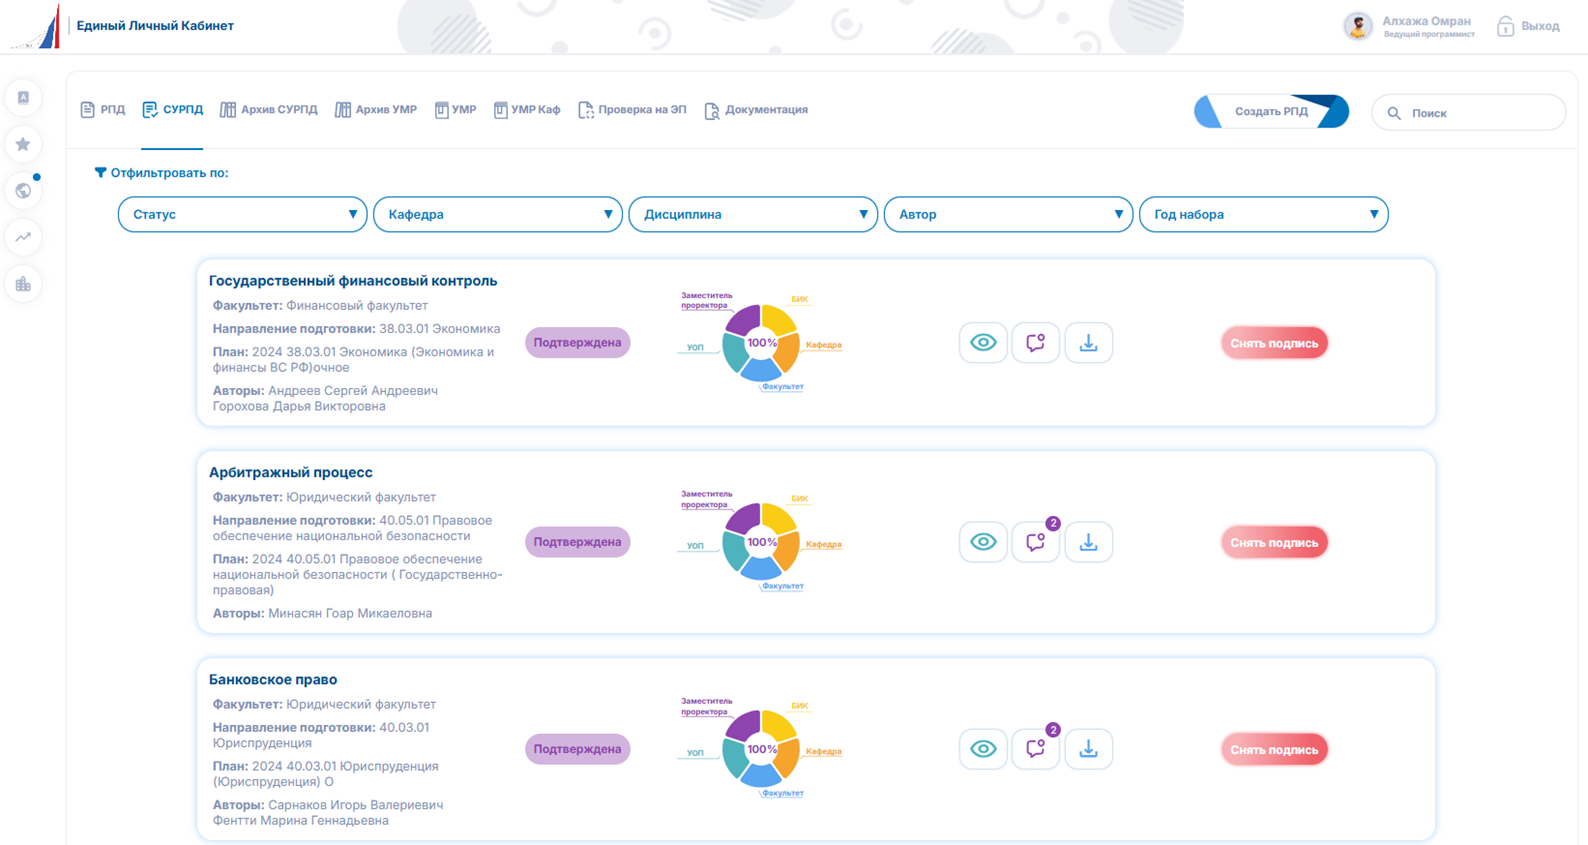The width and height of the screenshot is (1588, 845).
Task: Click the approval donut chart for Арбитражный процесс
Action: [x=761, y=541]
